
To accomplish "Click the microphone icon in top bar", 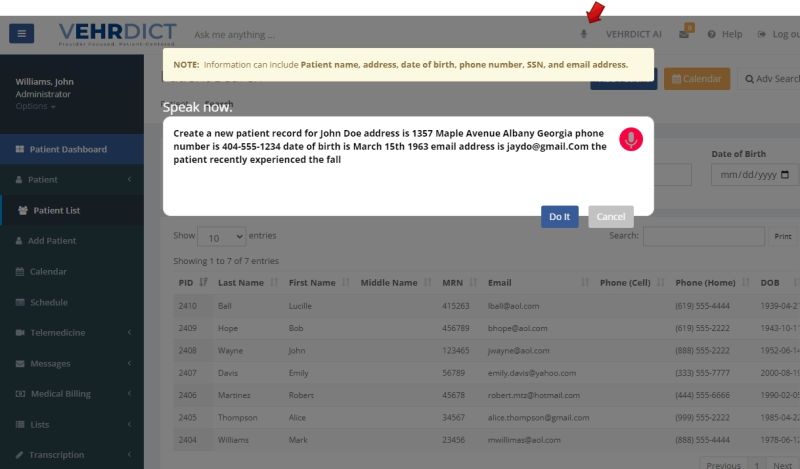I will [584, 34].
